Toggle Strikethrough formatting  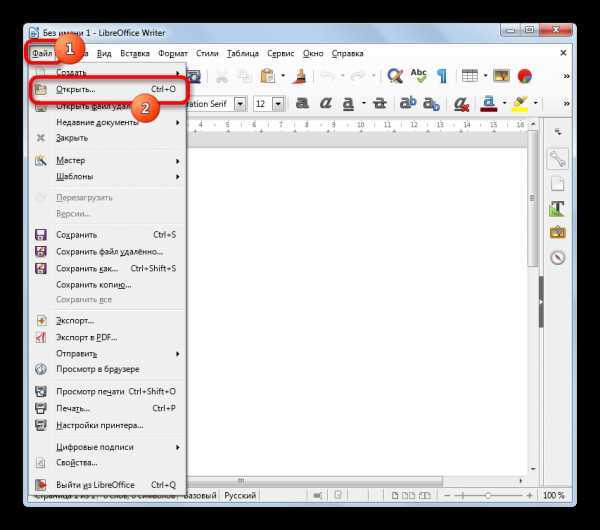[380, 103]
